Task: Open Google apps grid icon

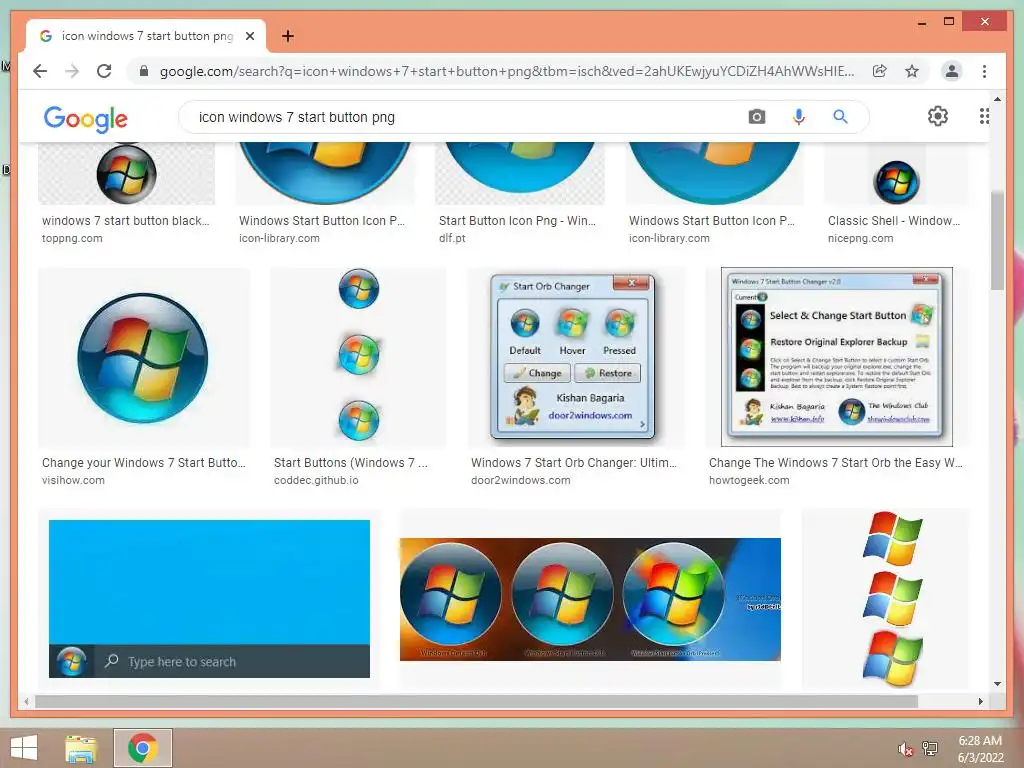Action: point(984,116)
